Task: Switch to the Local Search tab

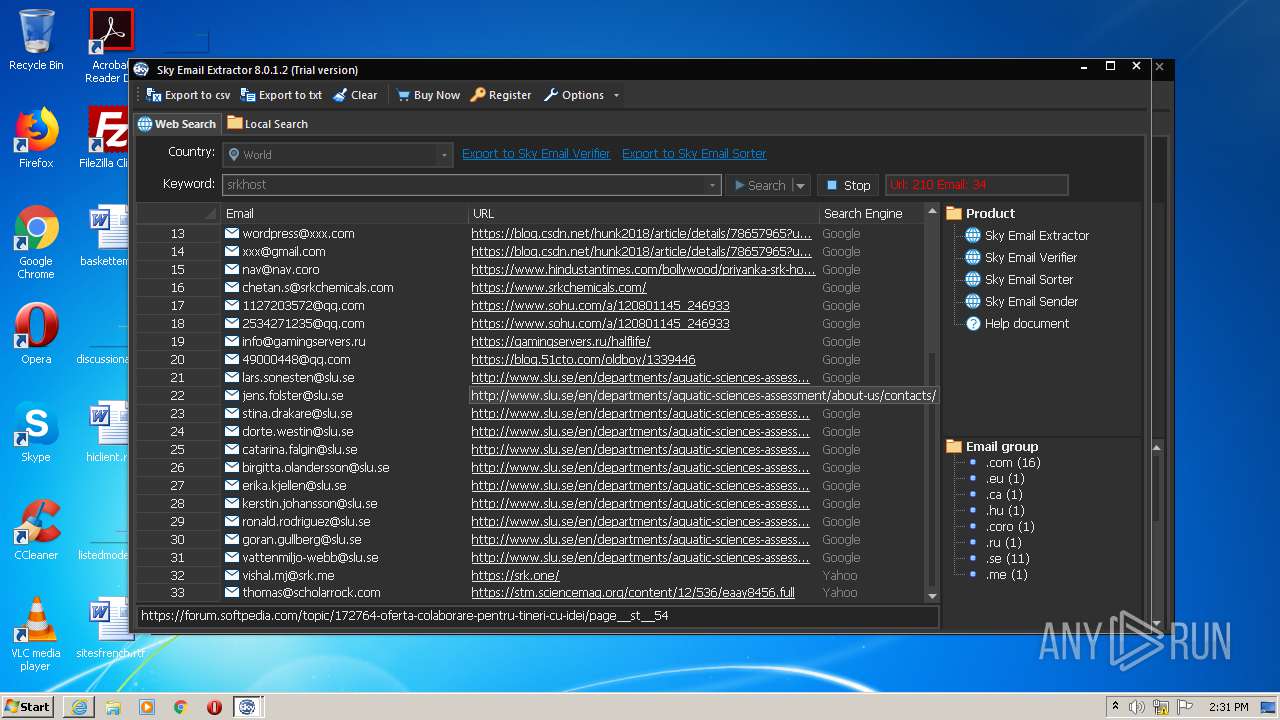Action: point(267,124)
